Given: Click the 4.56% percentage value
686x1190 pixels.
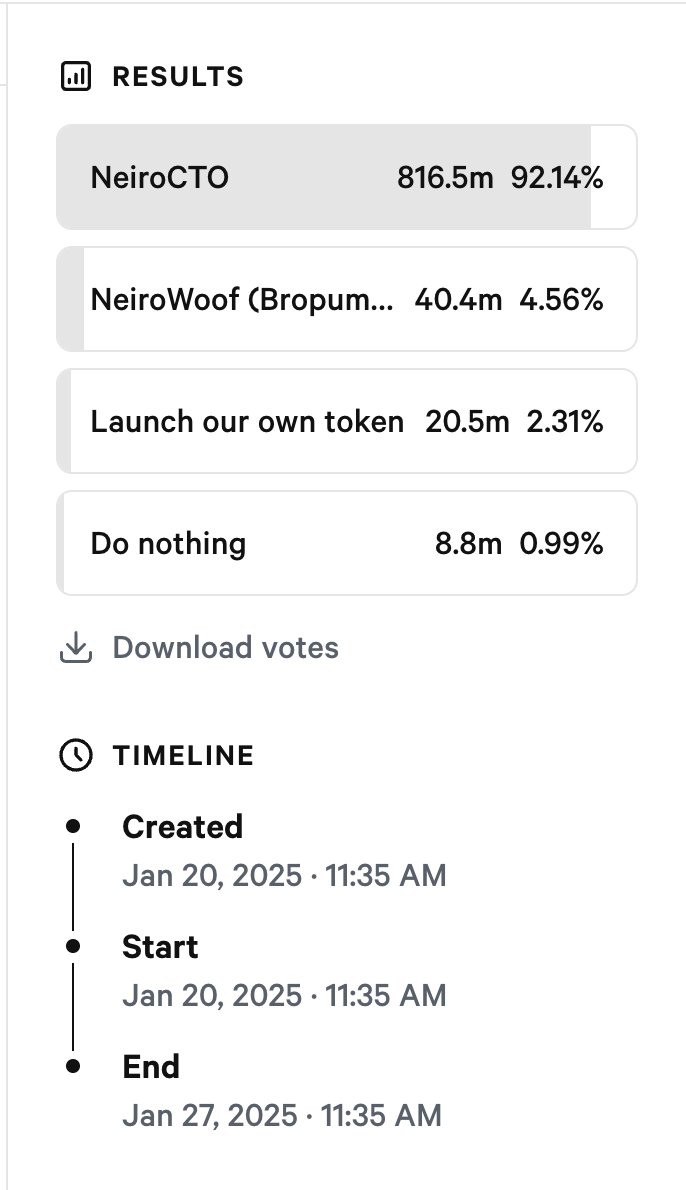Looking at the screenshot, I should point(562,300).
